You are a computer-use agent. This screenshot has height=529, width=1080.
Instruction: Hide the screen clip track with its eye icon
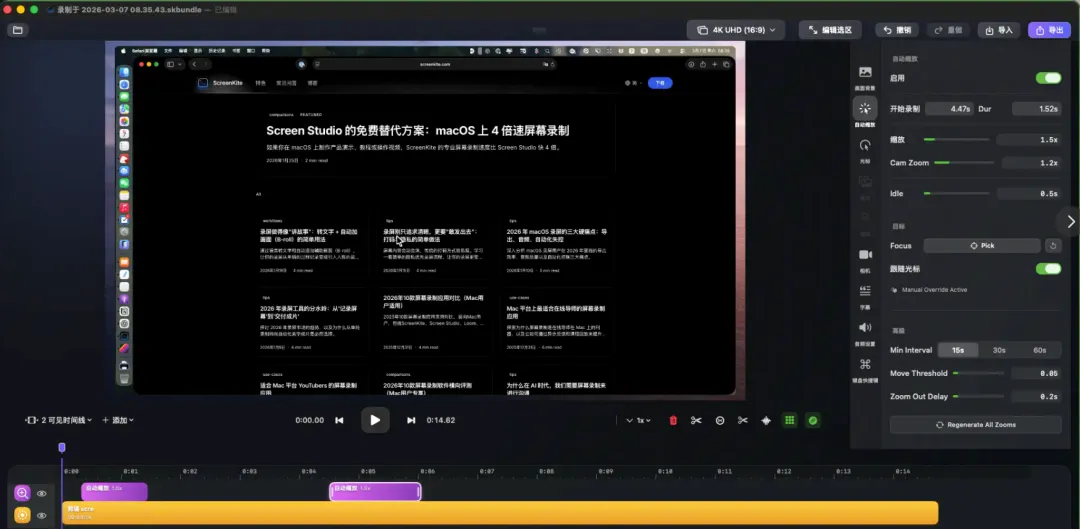41,515
